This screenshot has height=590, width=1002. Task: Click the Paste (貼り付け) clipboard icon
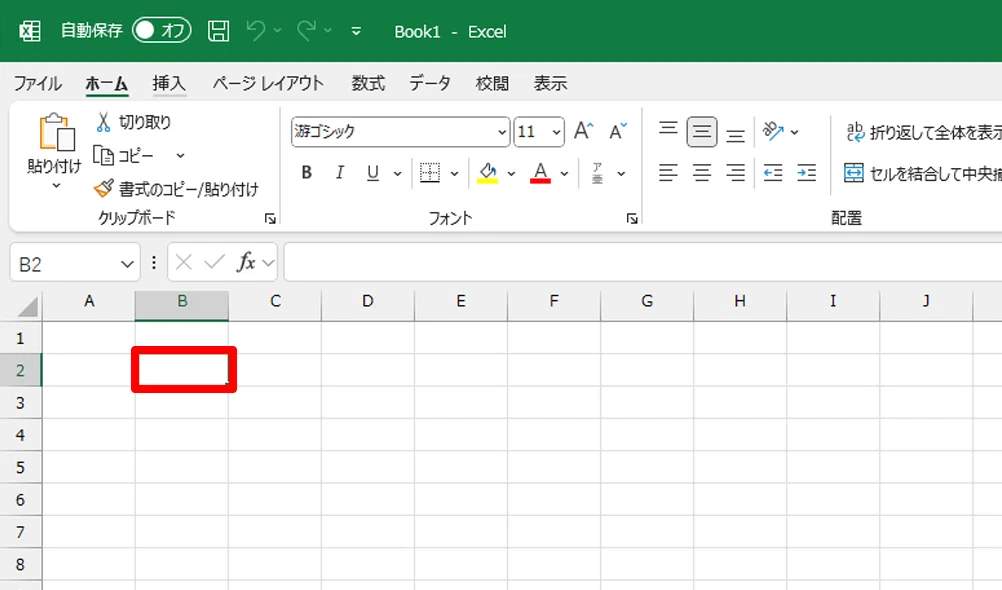(x=56, y=132)
